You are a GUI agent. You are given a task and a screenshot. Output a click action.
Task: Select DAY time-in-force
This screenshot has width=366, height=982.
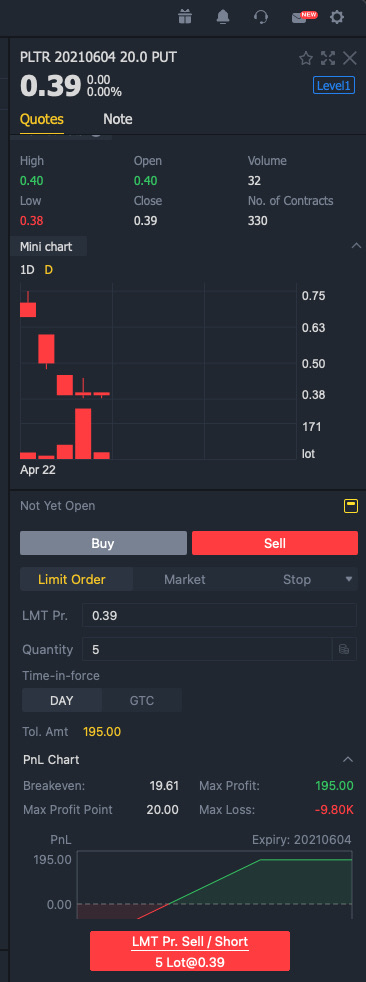click(x=61, y=700)
